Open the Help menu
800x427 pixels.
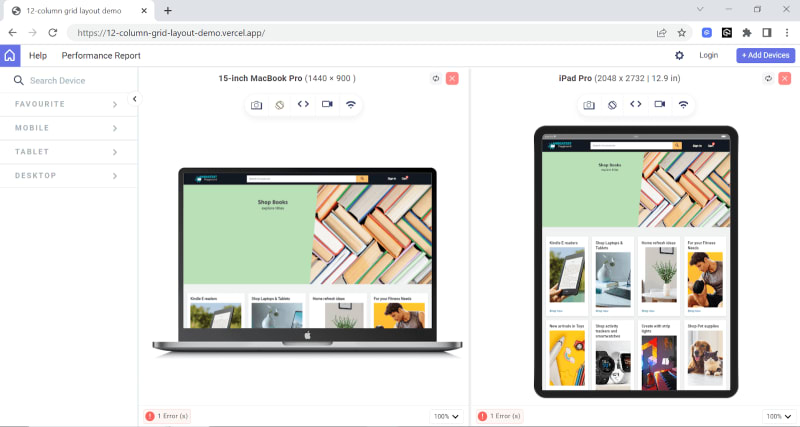[x=38, y=56]
